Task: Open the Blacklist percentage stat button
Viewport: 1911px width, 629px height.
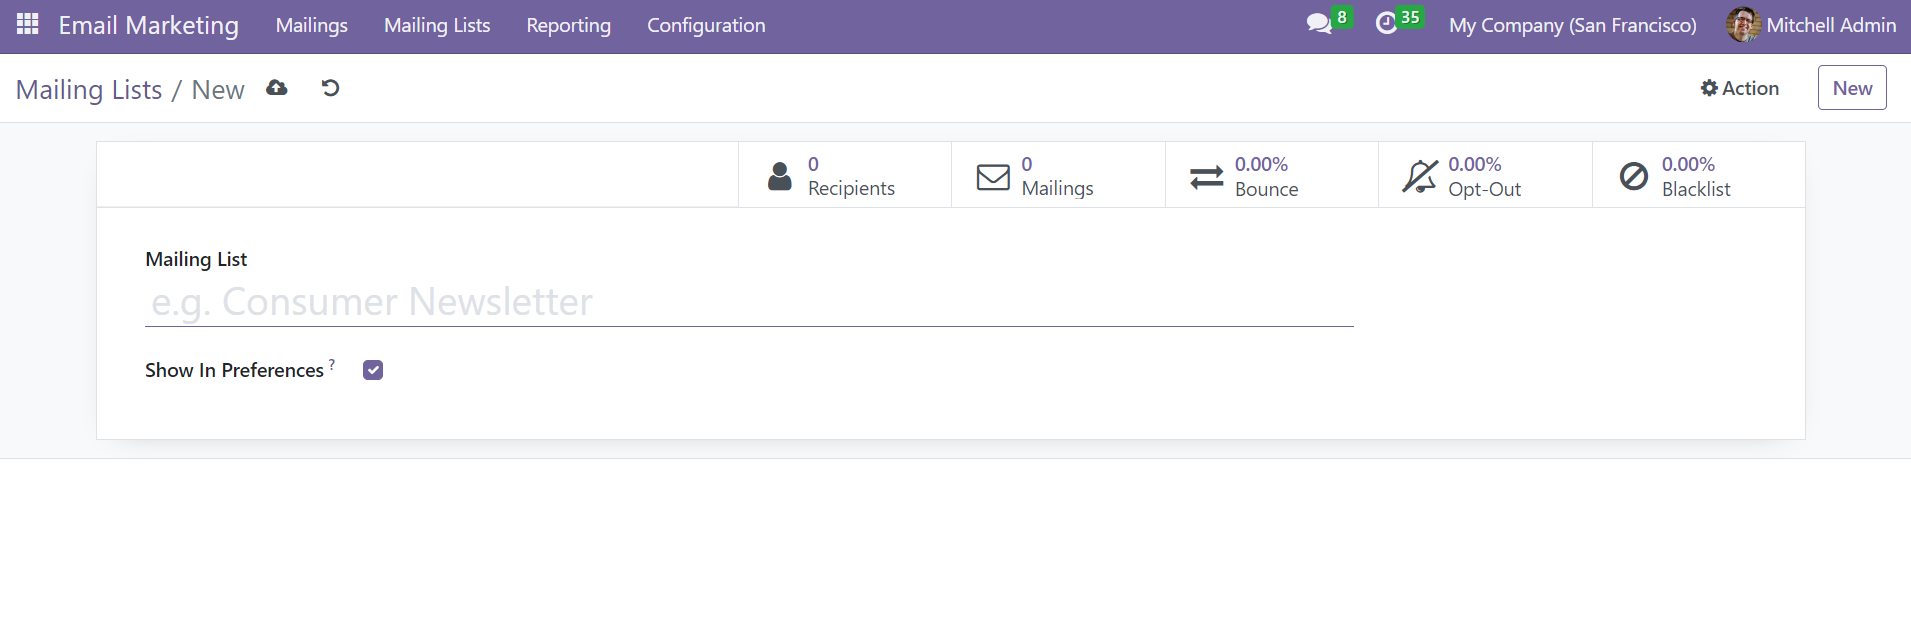Action: pyautogui.click(x=1698, y=175)
